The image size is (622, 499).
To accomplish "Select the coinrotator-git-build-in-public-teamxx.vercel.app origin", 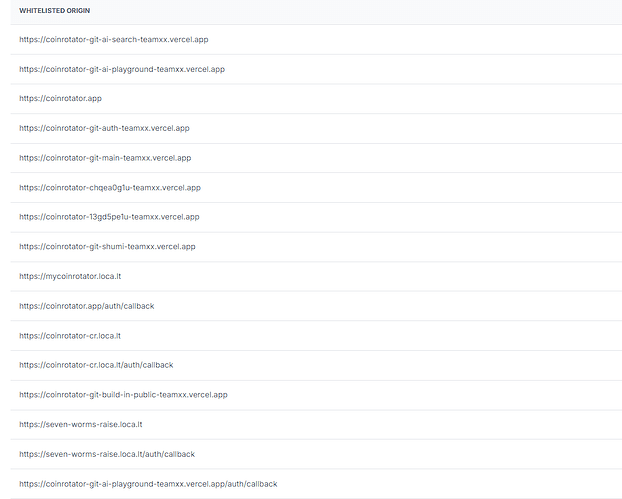I will (x=123, y=395).
